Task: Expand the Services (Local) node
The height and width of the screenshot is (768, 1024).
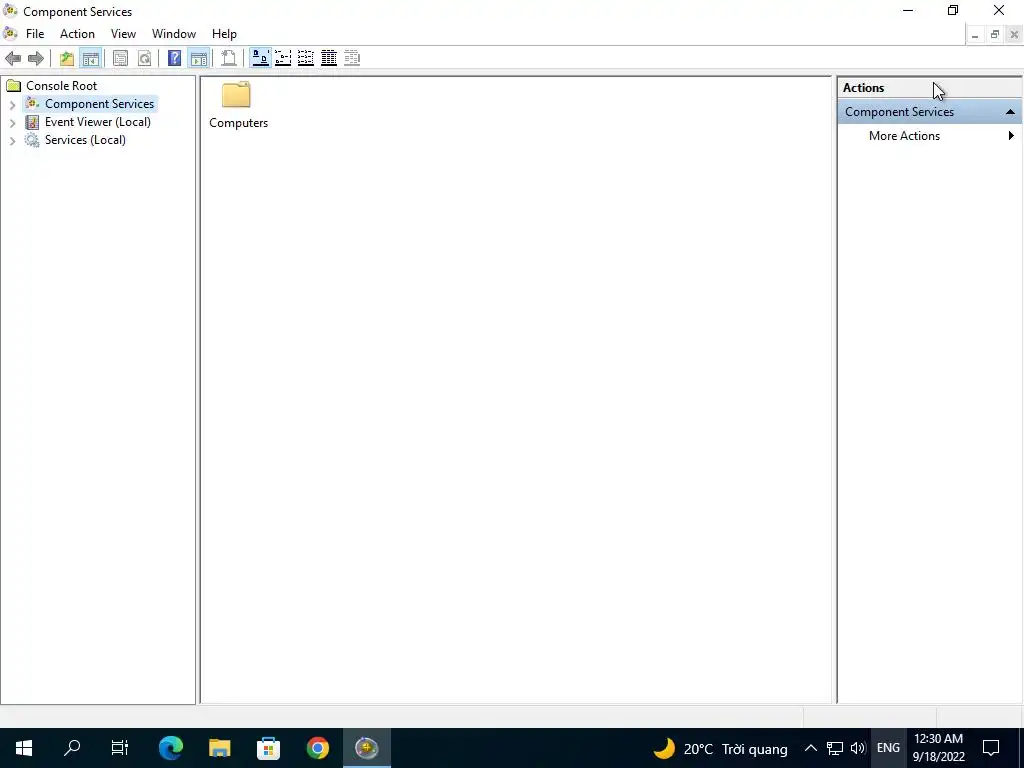Action: click(12, 140)
